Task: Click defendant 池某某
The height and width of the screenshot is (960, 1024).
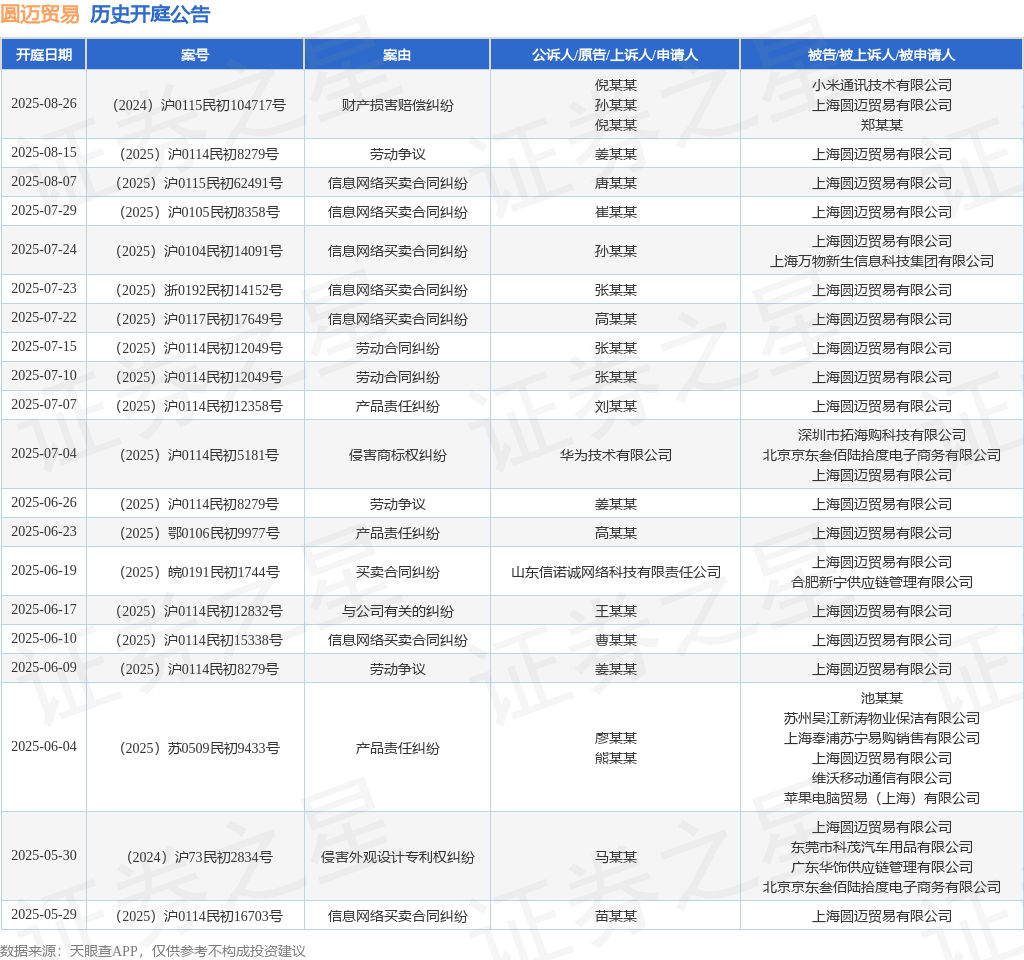Action: click(882, 698)
